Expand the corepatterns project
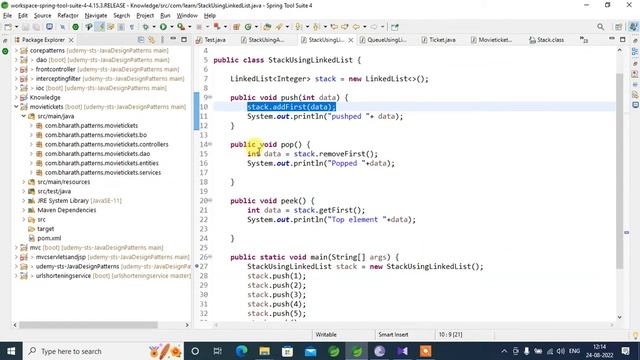The height and width of the screenshot is (360, 640). [x=16, y=51]
